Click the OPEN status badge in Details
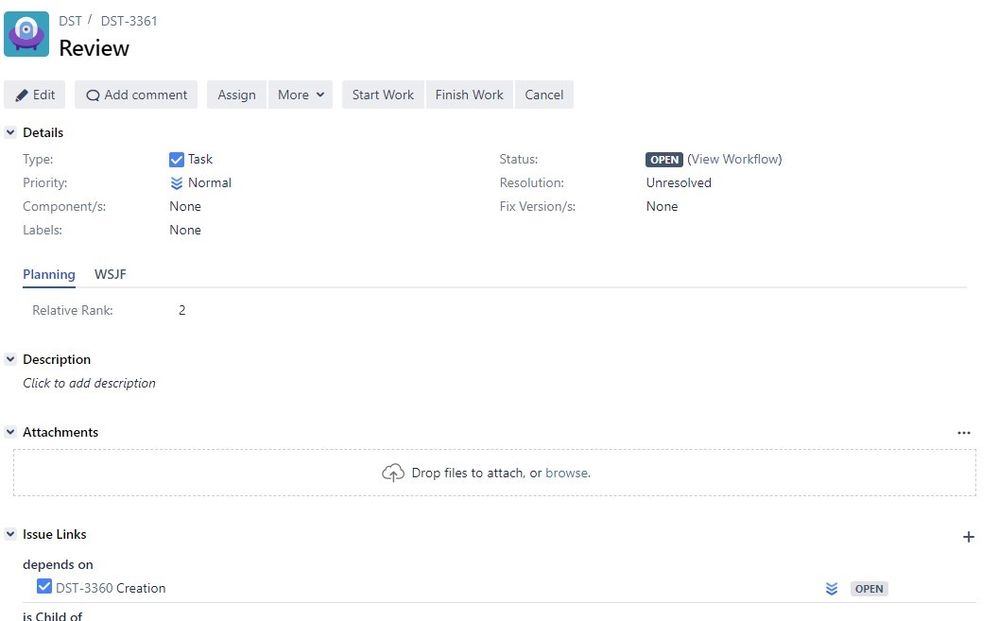Screen dimensions: 999x621 click(x=664, y=160)
